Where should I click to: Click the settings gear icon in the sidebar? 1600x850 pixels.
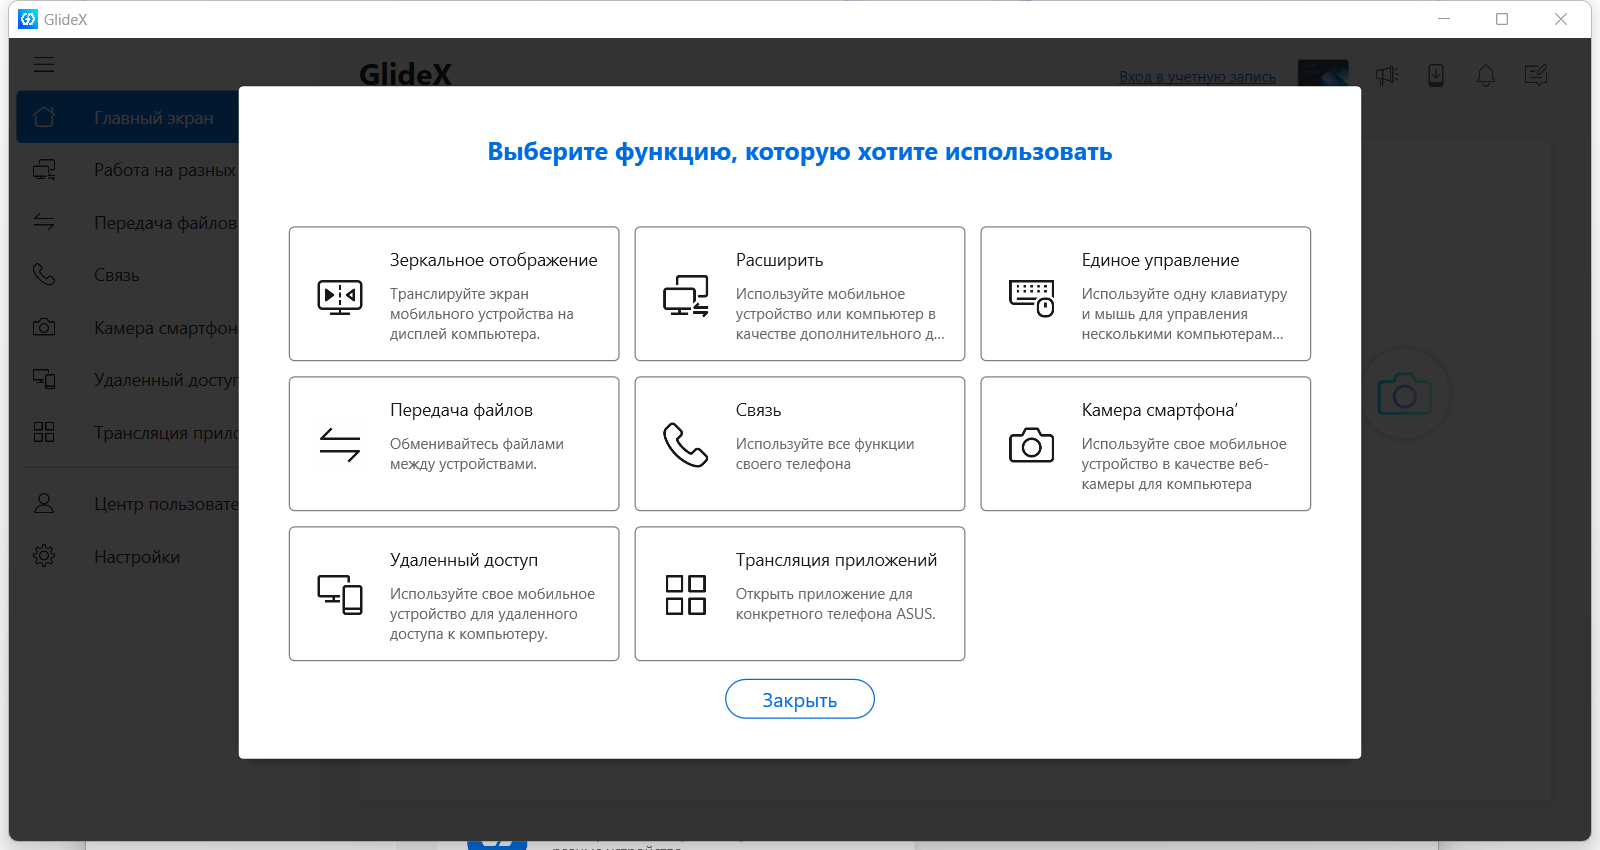pyautogui.click(x=44, y=556)
